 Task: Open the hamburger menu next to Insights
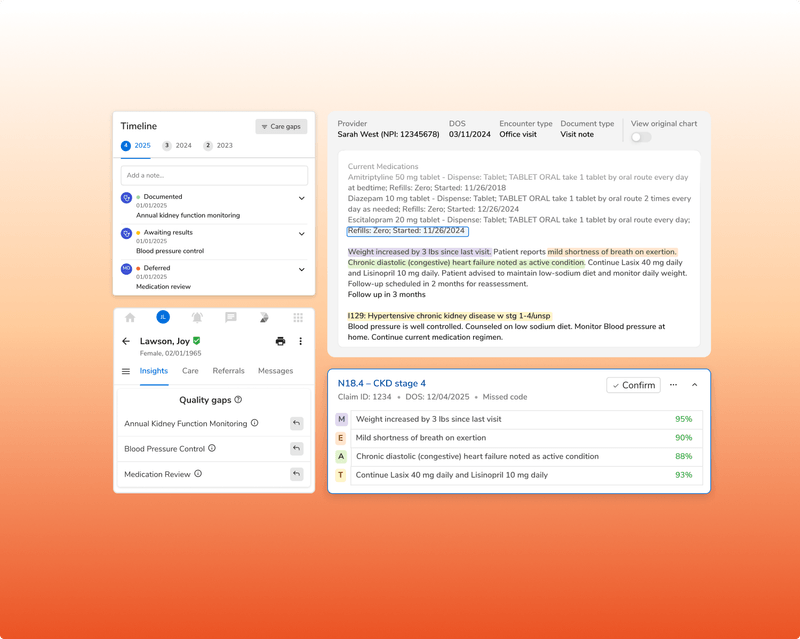pos(126,371)
